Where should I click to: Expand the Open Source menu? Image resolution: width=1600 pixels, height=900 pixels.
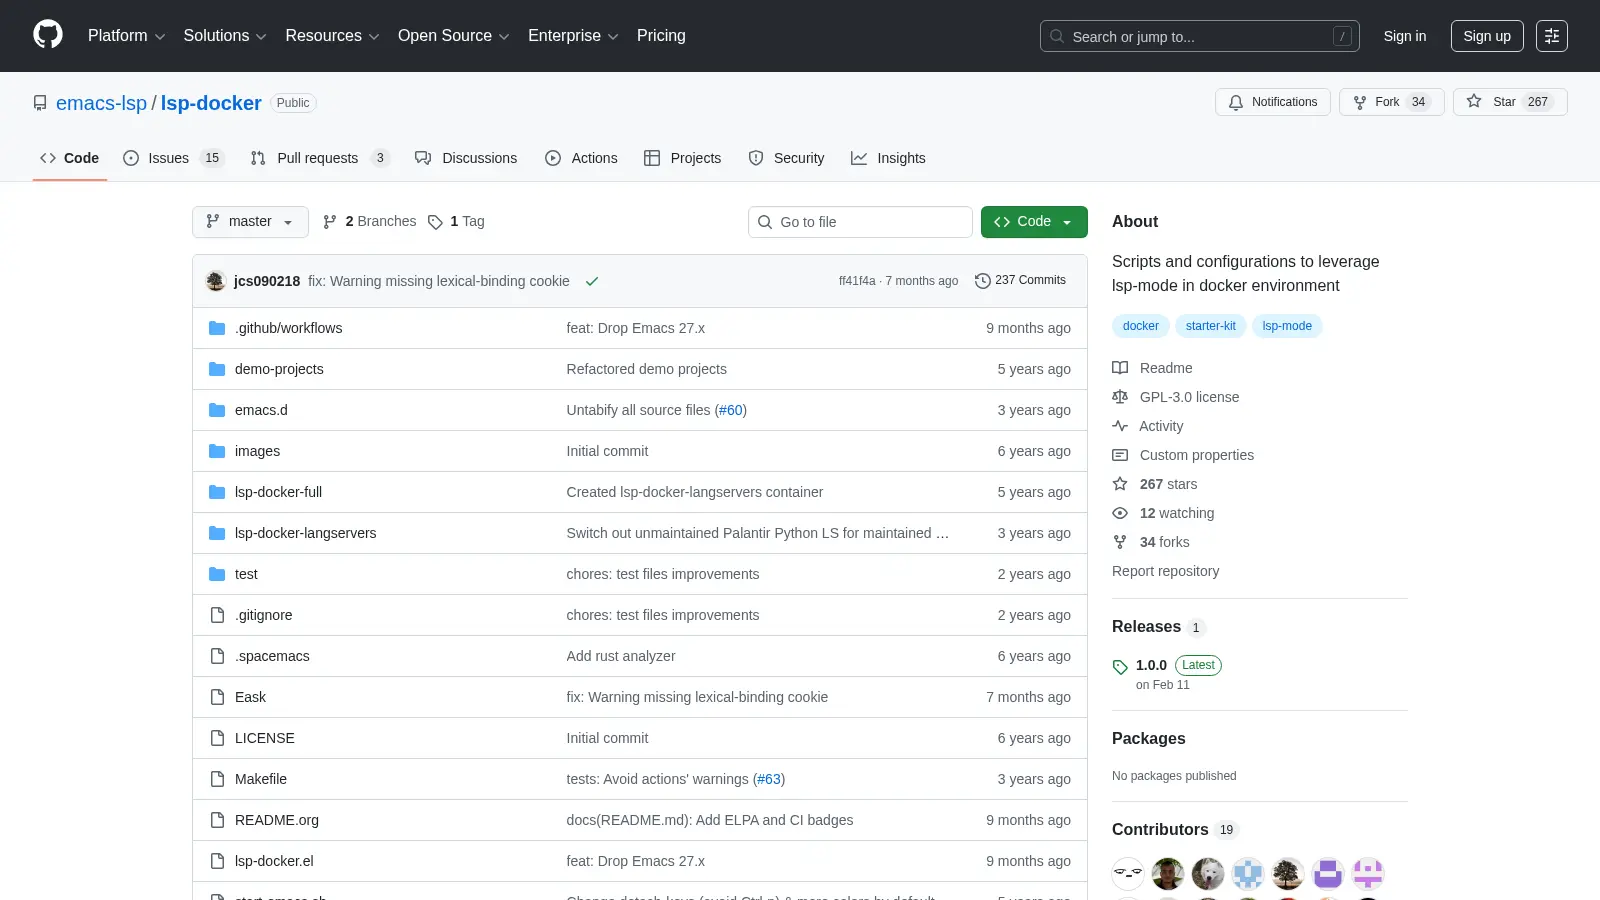pos(454,36)
